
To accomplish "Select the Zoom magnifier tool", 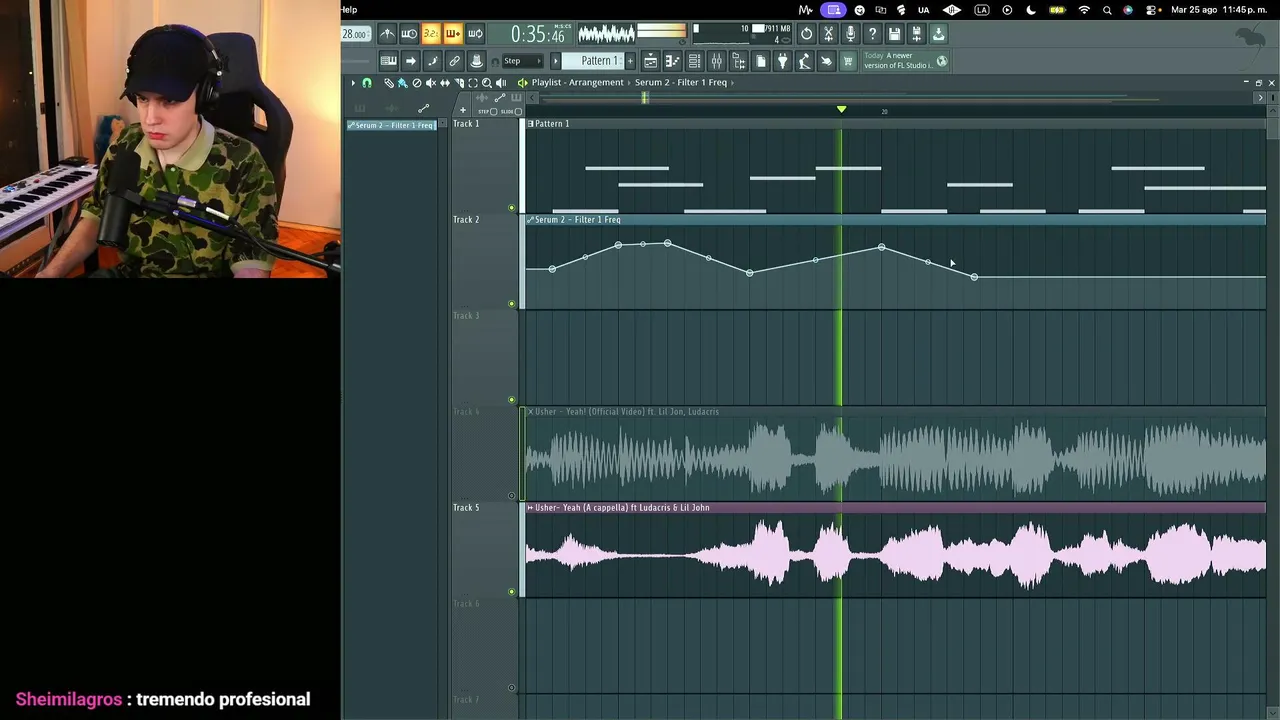I will click(487, 83).
